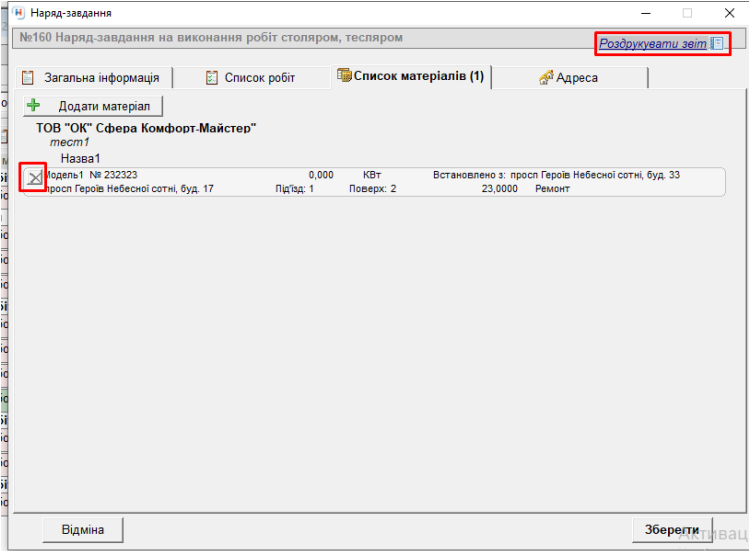Click the checklist icon on Список робіт tab

(212, 78)
